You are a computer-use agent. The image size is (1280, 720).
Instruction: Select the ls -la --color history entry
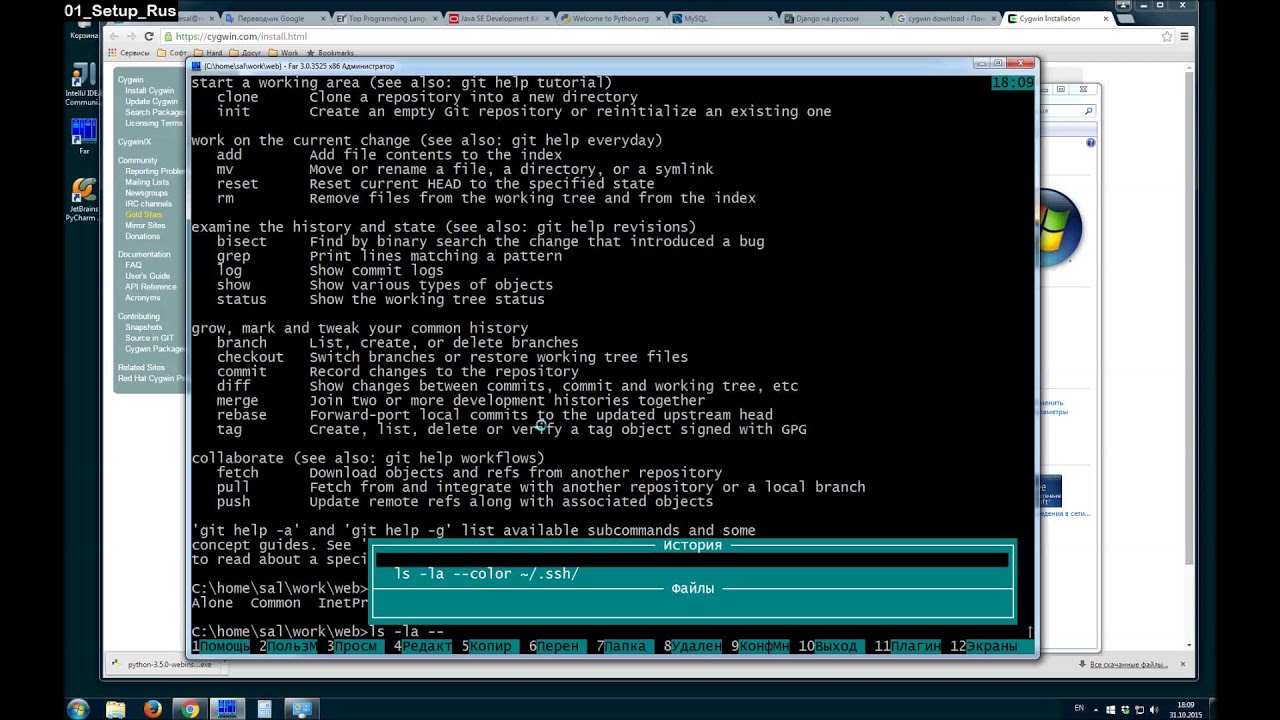487,574
